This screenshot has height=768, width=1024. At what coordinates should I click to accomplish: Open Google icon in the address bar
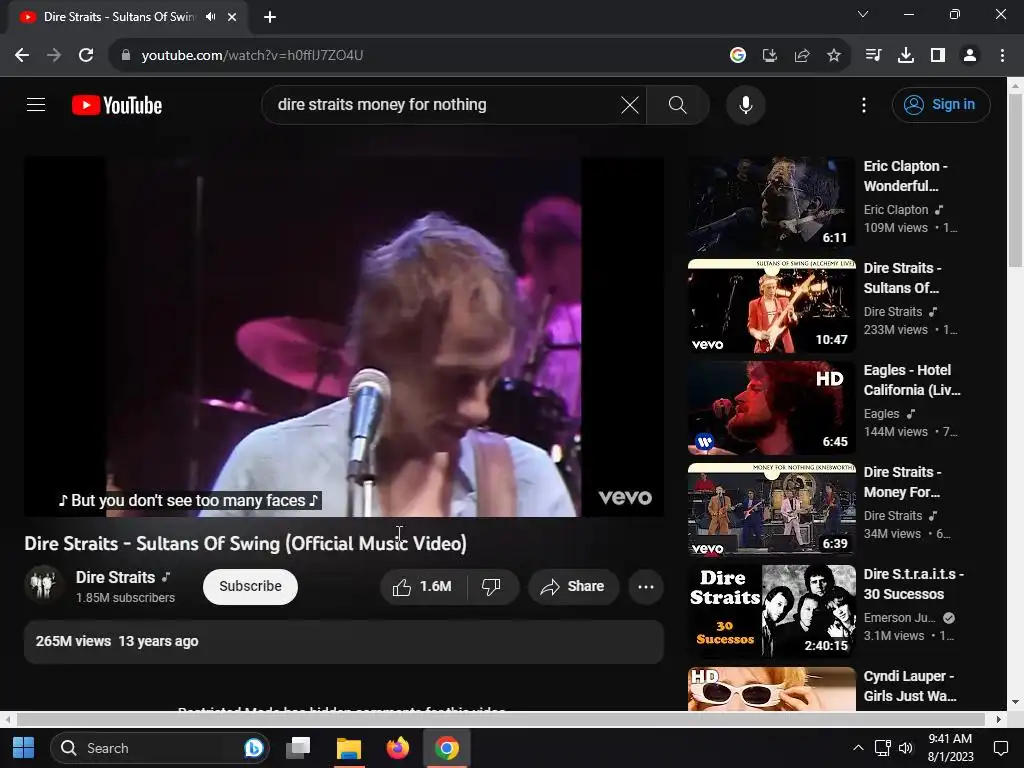click(737, 56)
